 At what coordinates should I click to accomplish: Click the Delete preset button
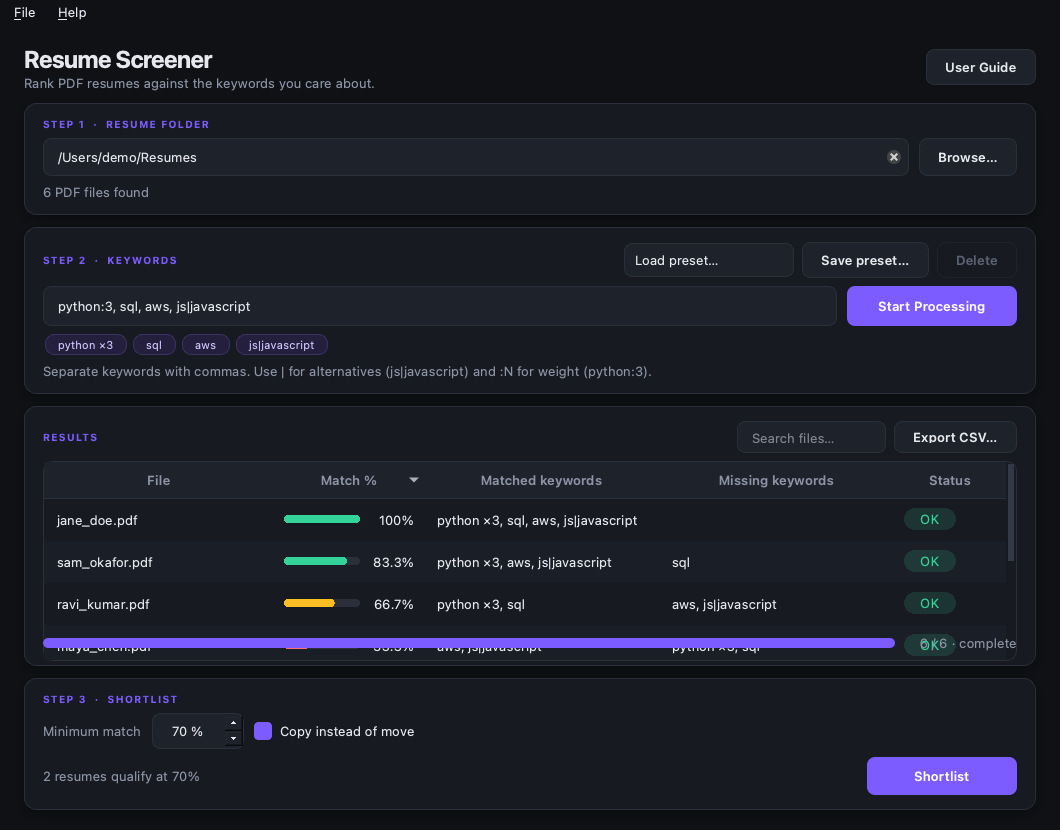pyautogui.click(x=976, y=260)
